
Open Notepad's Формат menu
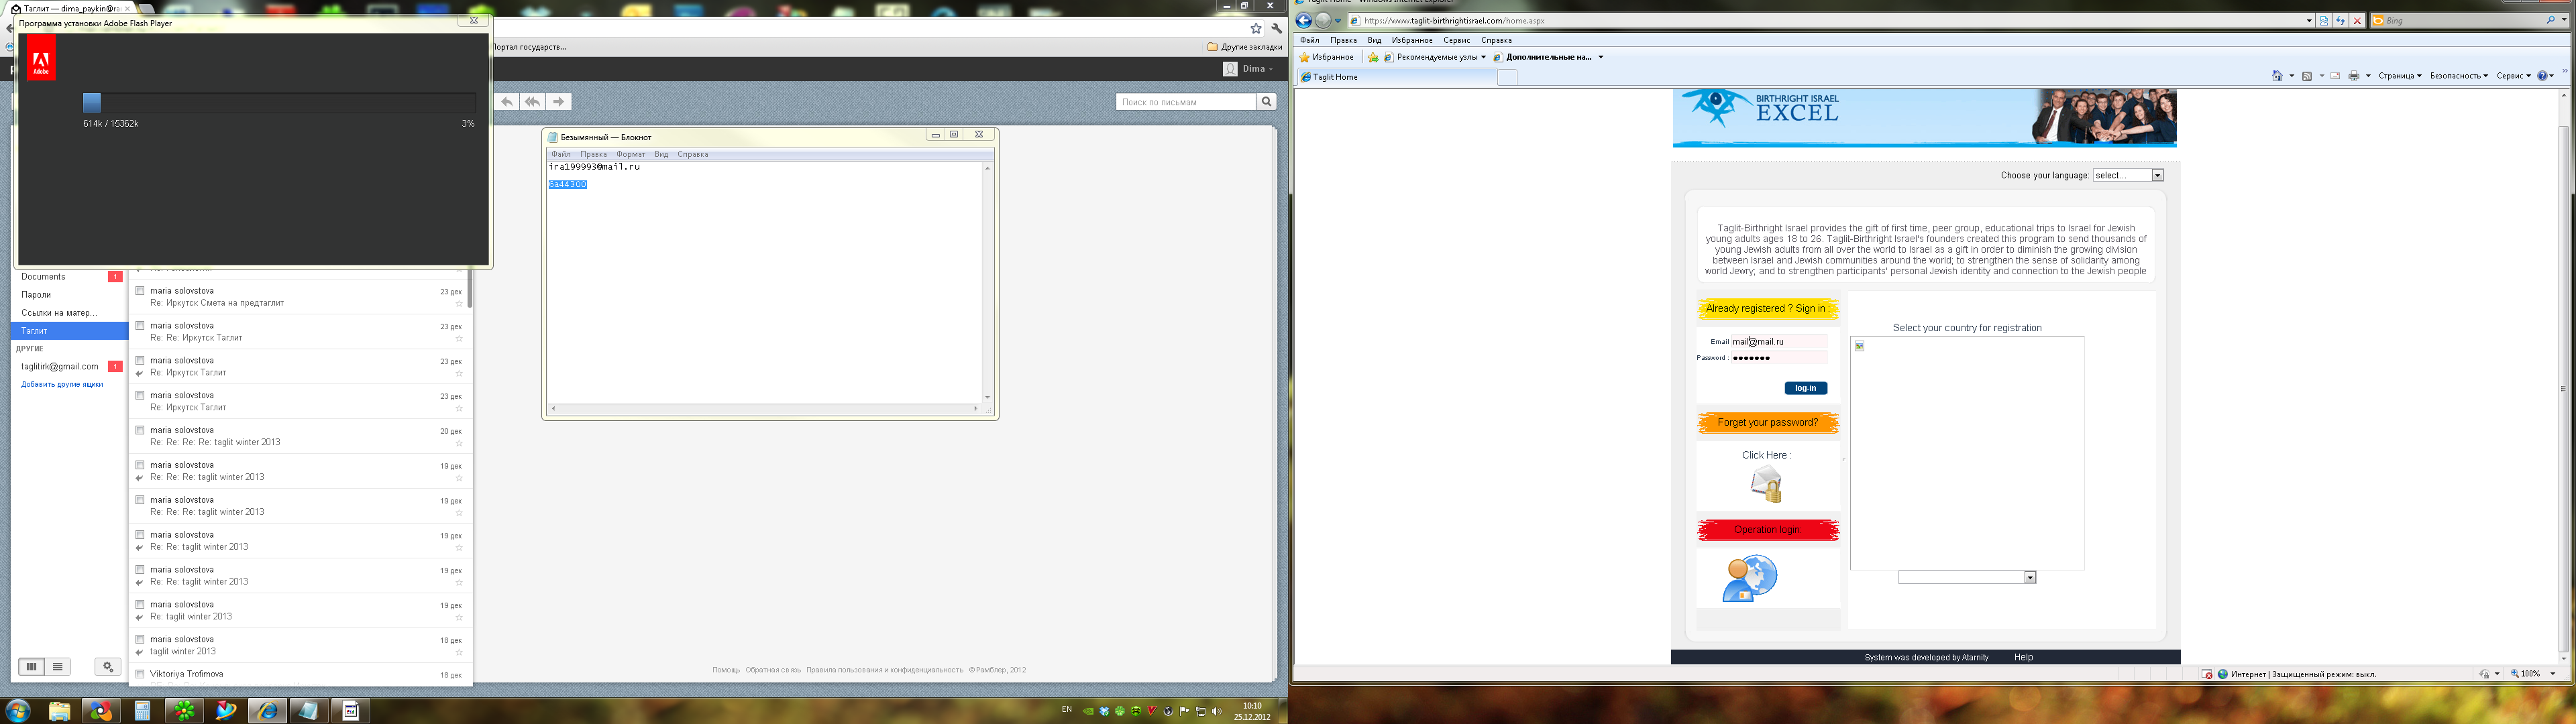tap(631, 154)
